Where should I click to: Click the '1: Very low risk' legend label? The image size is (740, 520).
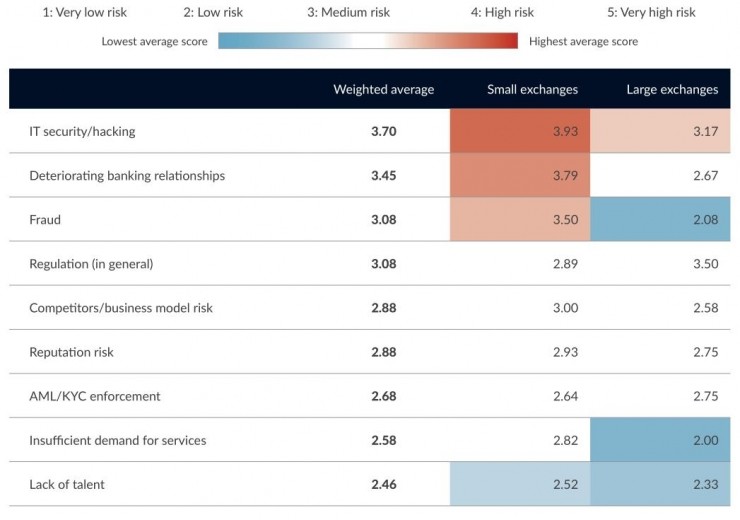84,13
